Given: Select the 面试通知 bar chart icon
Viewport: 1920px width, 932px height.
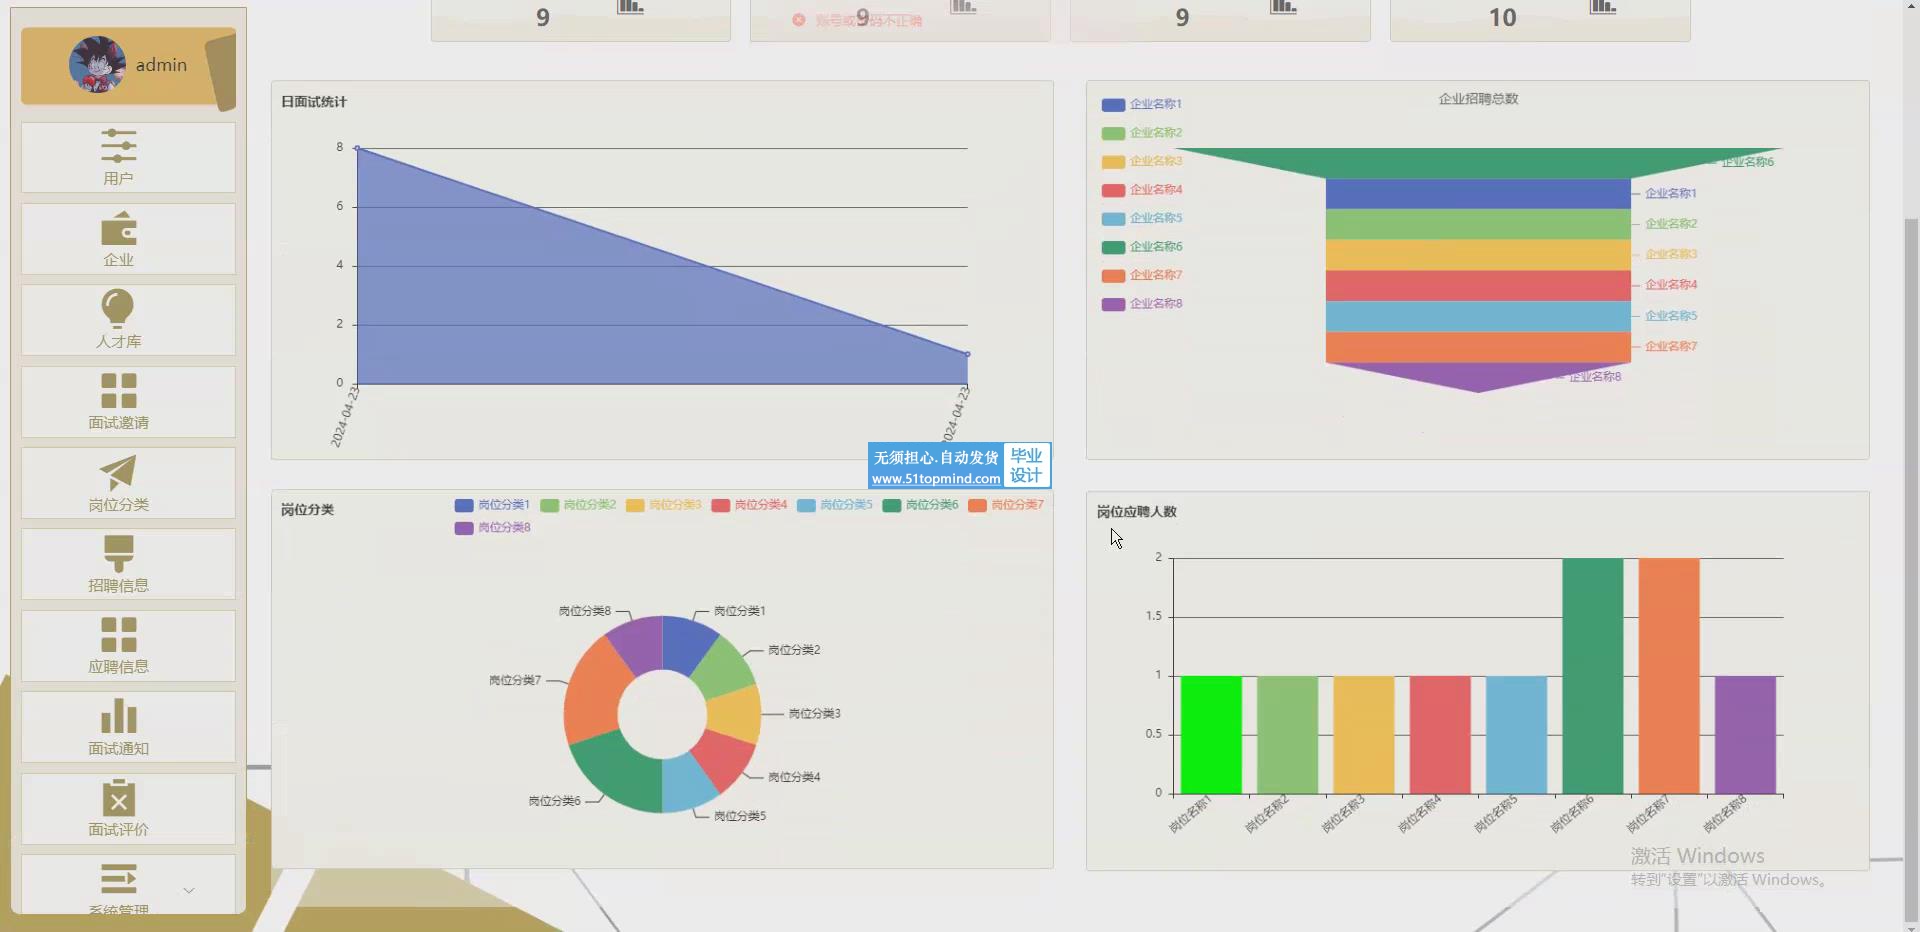Looking at the screenshot, I should pos(118,716).
